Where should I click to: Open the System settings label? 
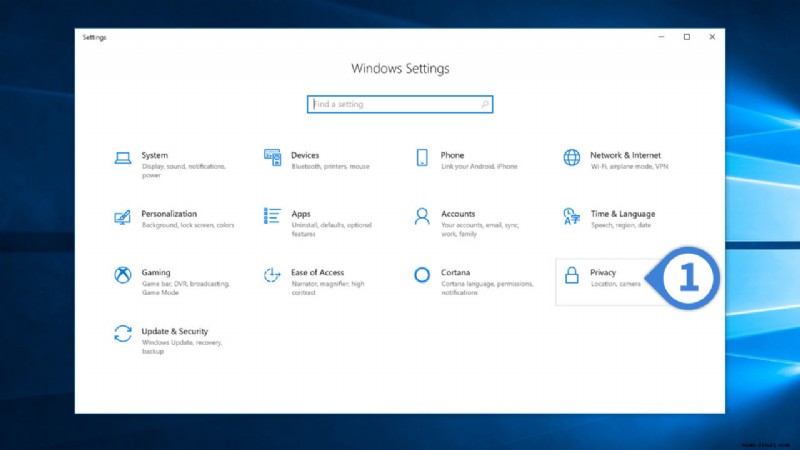pyautogui.click(x=155, y=155)
